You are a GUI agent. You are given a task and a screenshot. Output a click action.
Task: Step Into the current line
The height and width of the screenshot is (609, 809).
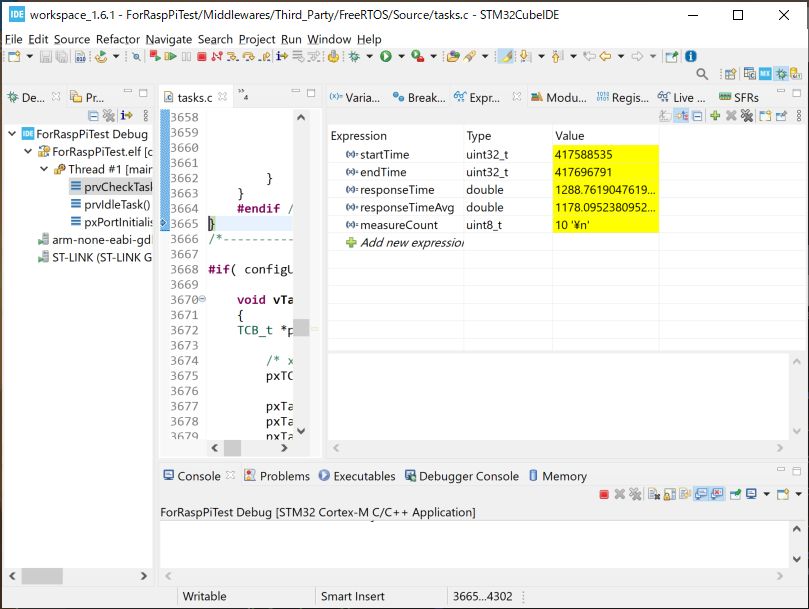[x=233, y=56]
